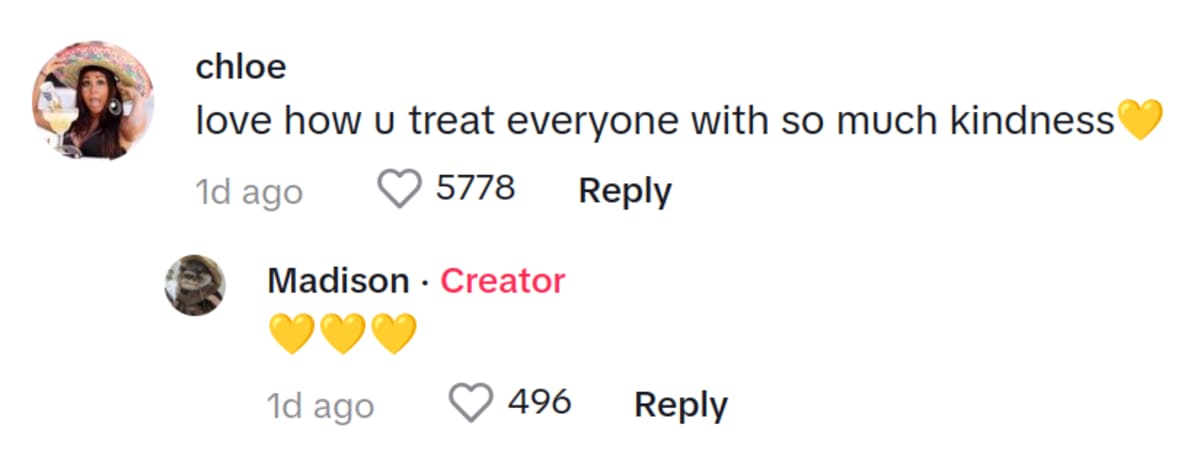Click the middle yellow heart in Madison's reply
Viewport: 1200px width, 466px height.
pos(342,334)
